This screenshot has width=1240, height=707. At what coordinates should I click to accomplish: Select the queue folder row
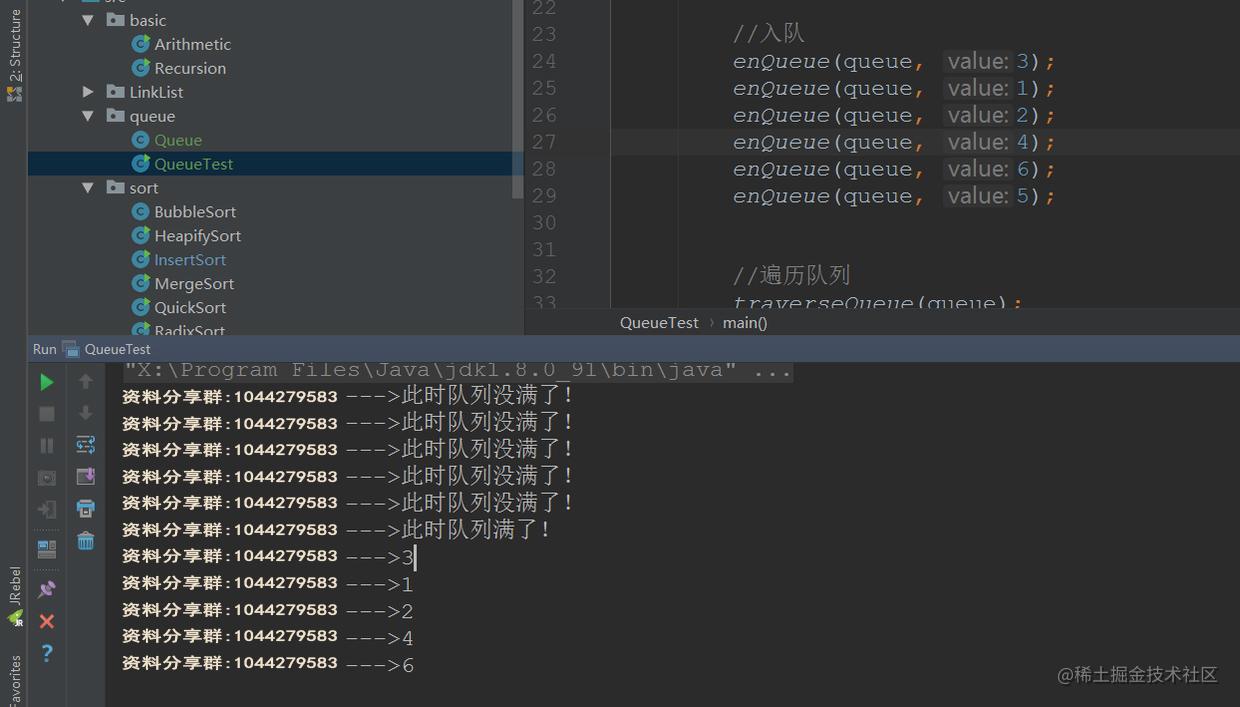pos(270,116)
